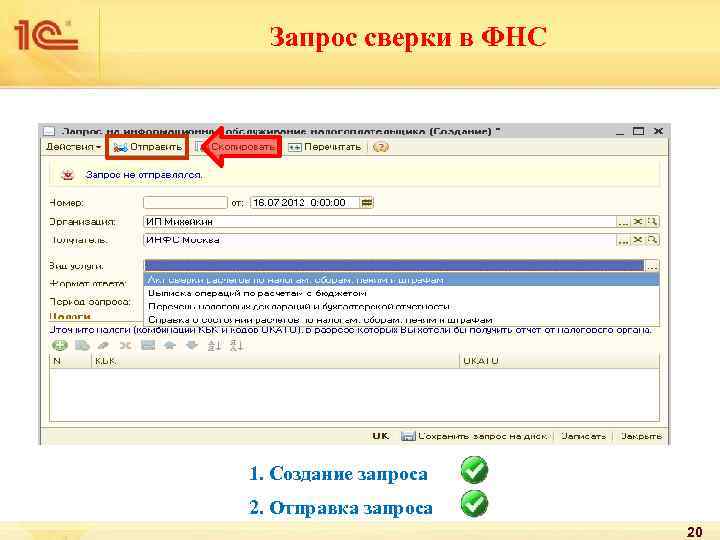Screen dimensions: 720x540
Task: Click the Отправить button to send request
Action: pos(147,147)
